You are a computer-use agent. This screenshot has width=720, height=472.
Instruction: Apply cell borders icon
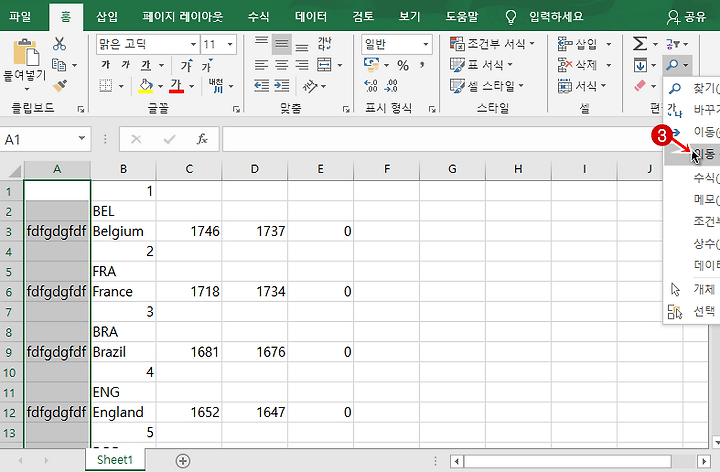pos(106,85)
